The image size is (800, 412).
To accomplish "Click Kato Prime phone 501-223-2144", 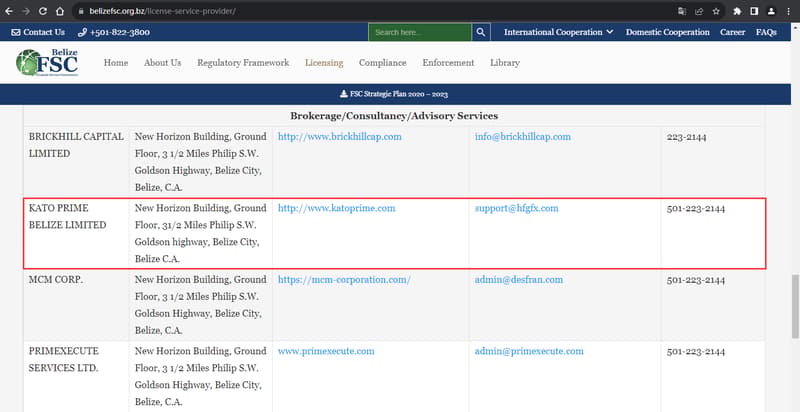I will click(695, 208).
